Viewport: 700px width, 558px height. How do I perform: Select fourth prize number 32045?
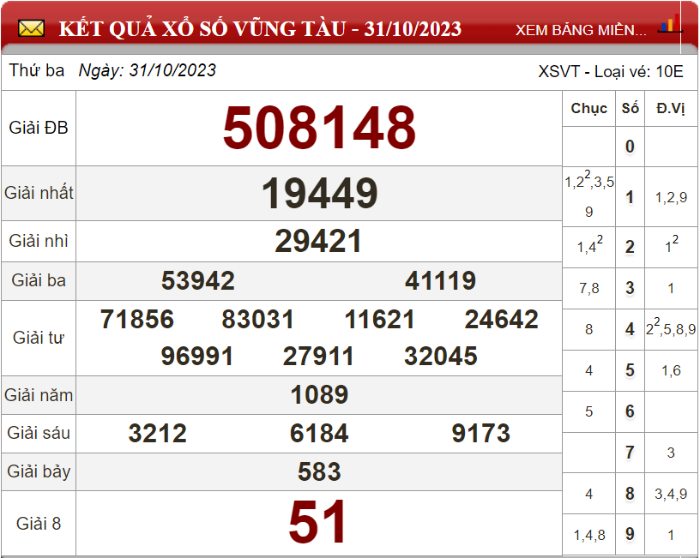(x=441, y=356)
